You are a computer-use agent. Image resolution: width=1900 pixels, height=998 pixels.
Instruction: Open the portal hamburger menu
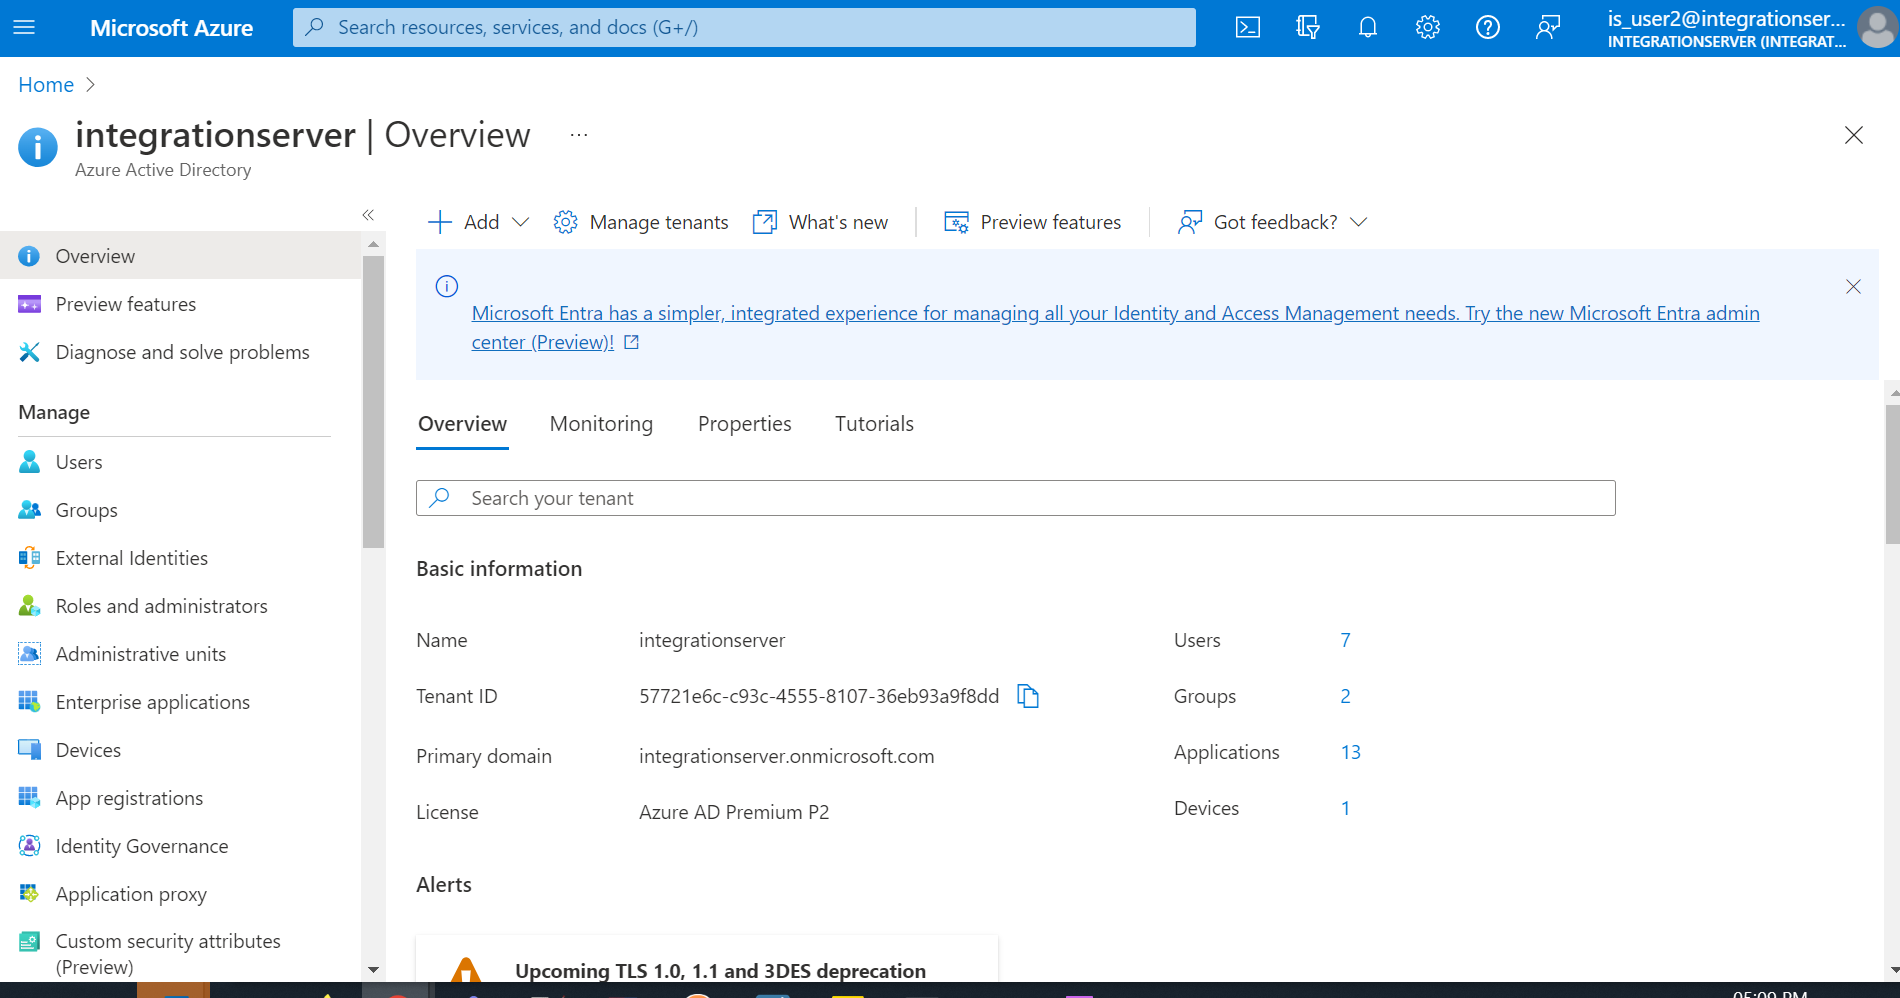(24, 27)
